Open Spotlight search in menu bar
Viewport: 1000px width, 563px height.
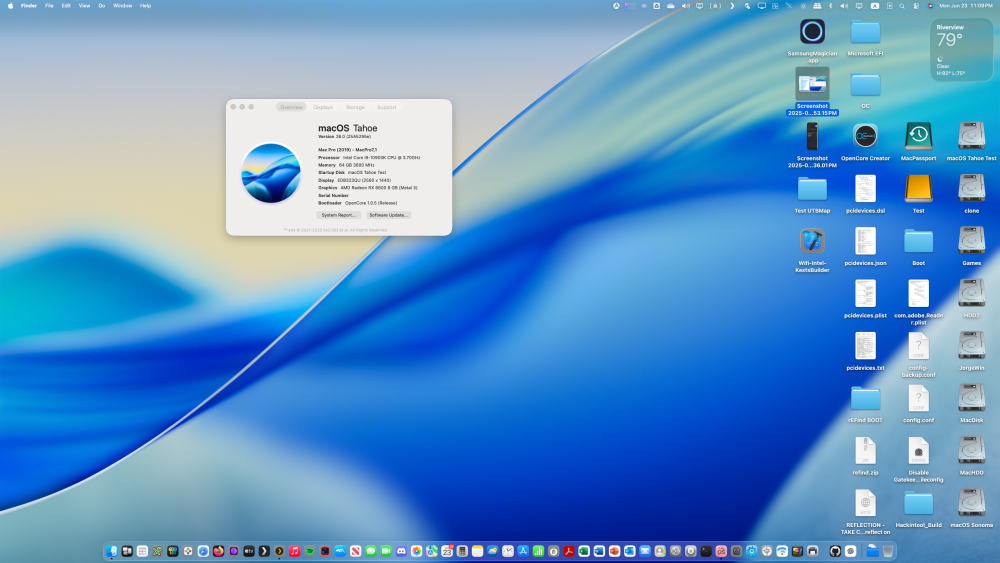[x=902, y=6]
